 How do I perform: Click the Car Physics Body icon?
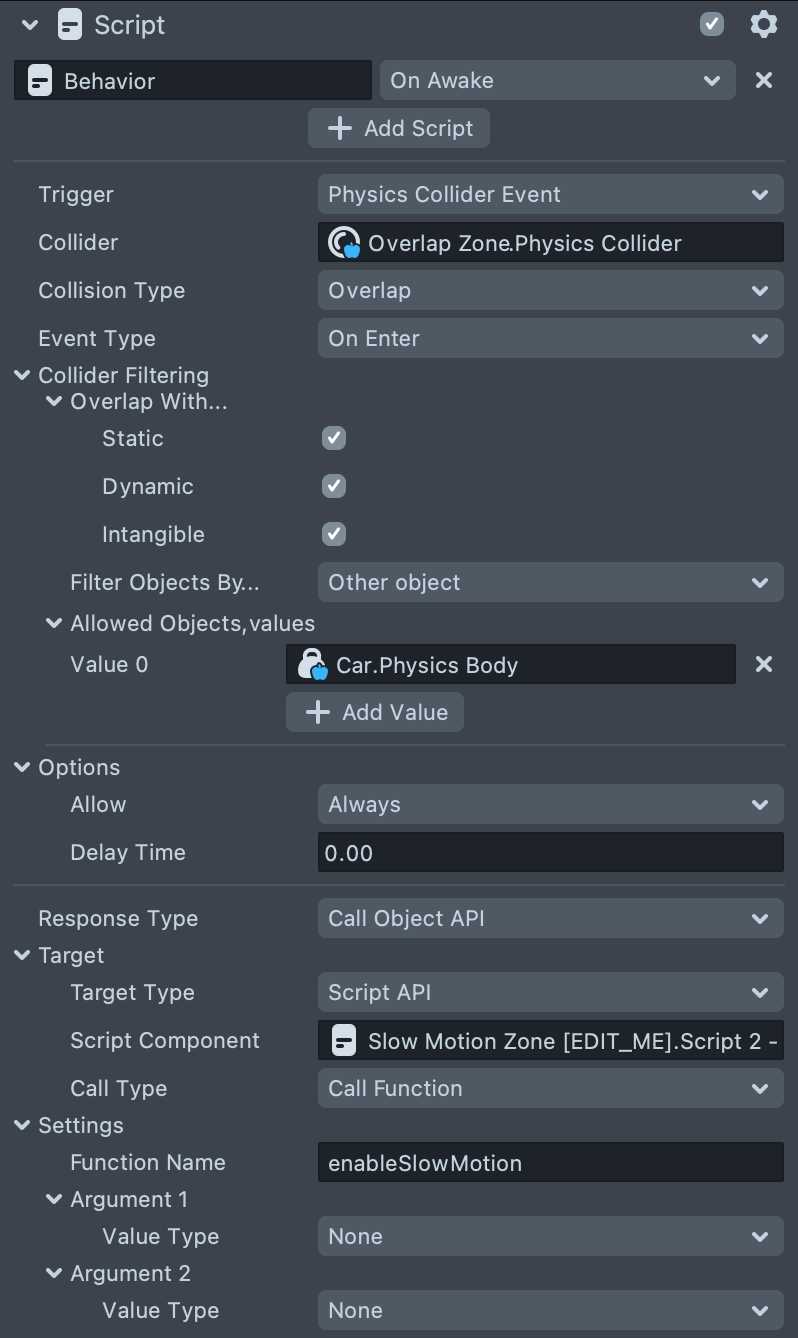tap(313, 665)
